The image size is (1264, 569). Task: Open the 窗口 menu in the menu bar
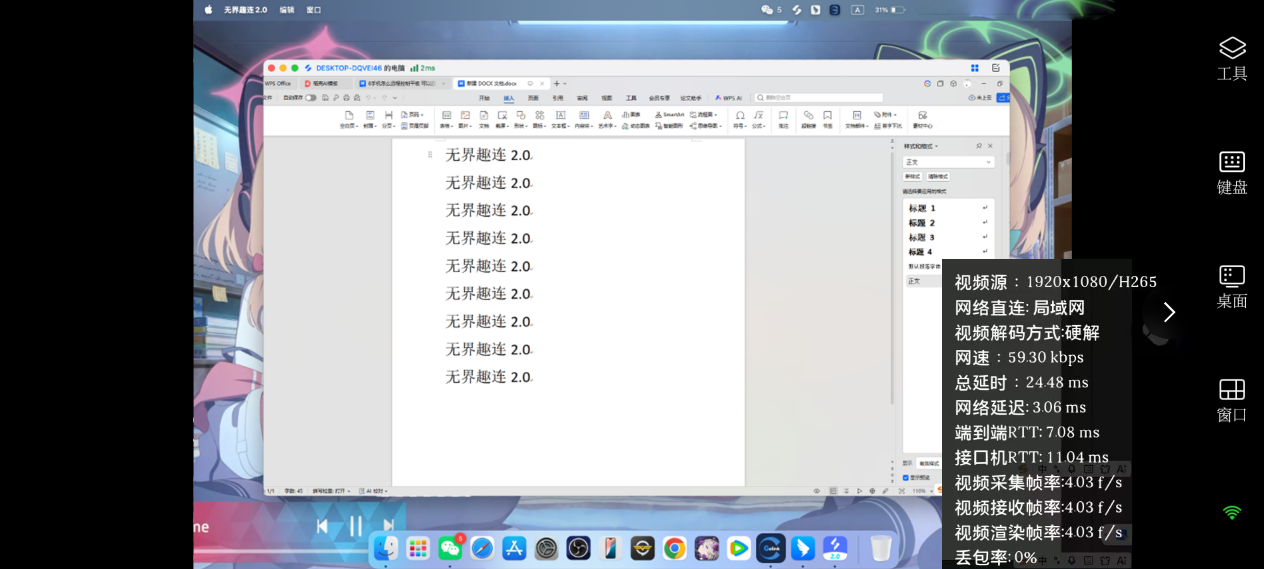pyautogui.click(x=314, y=9)
